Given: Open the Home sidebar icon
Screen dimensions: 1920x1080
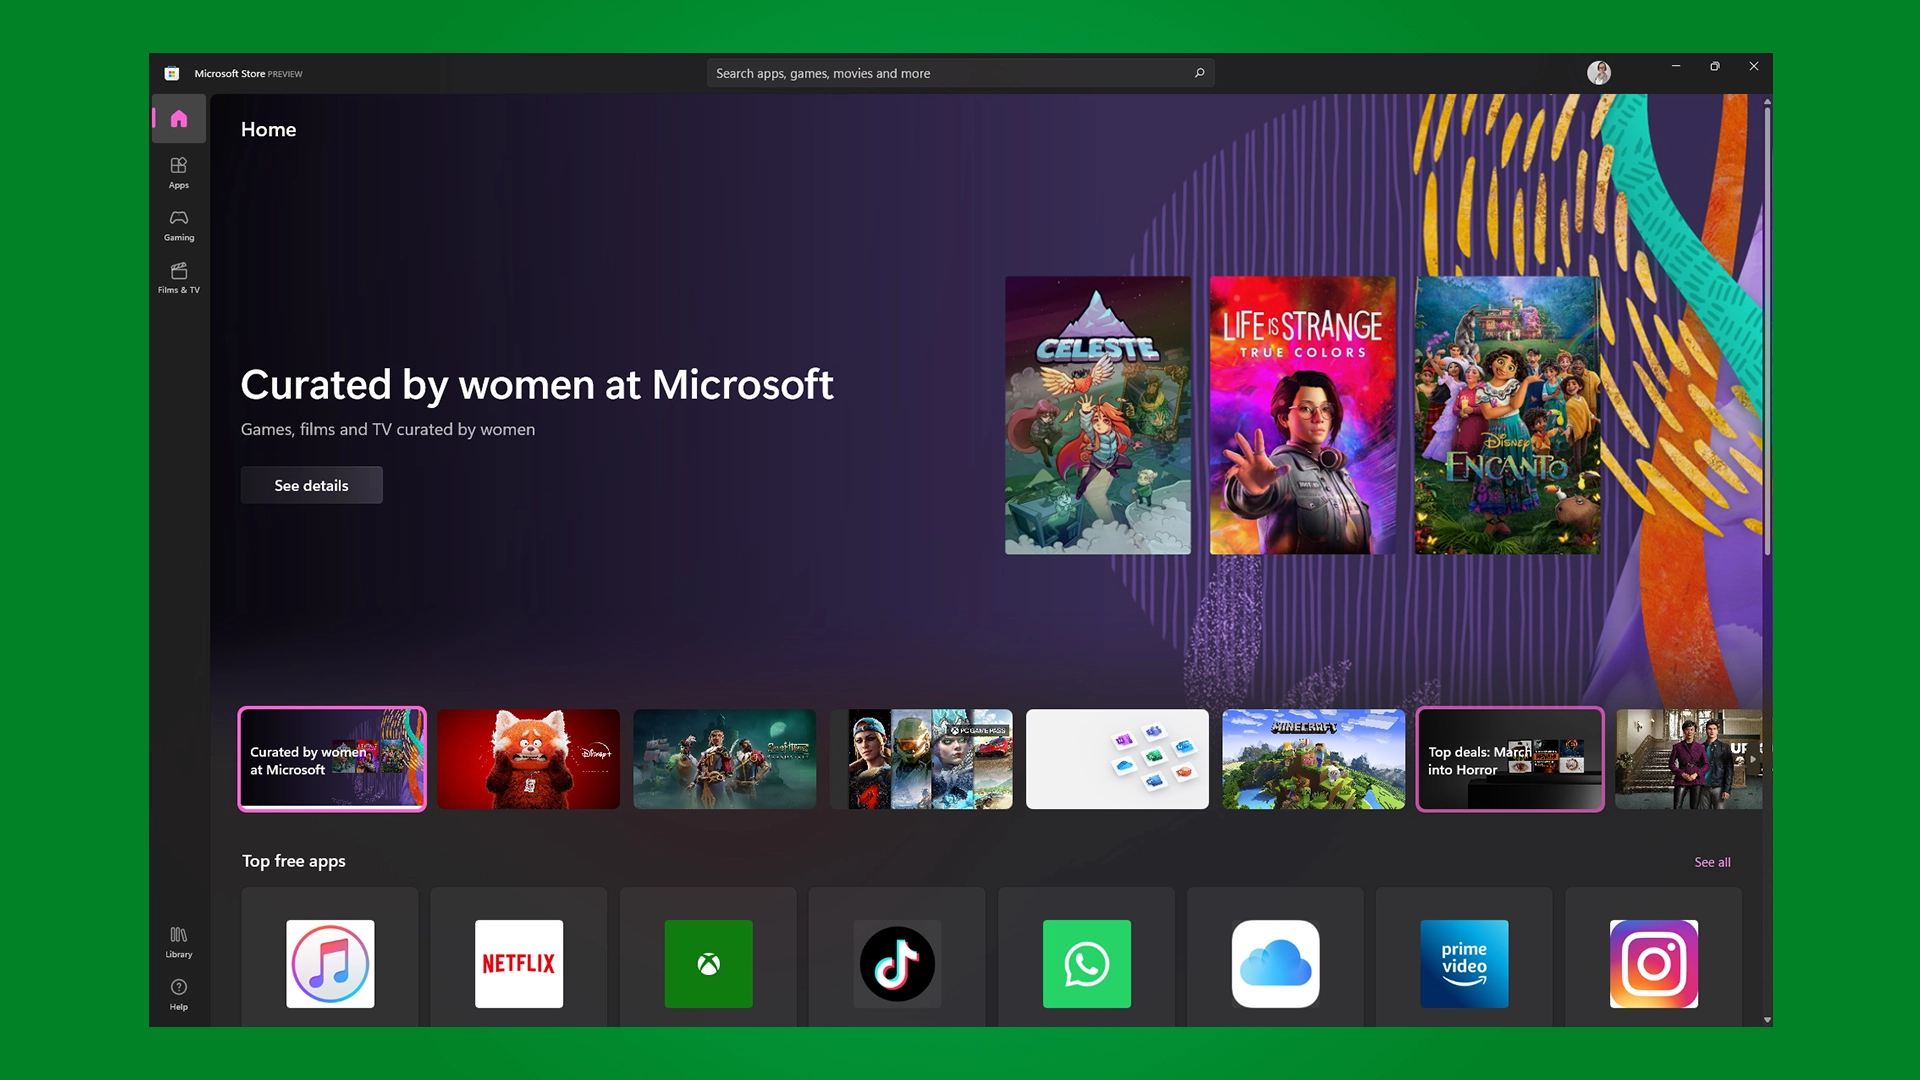Looking at the screenshot, I should 179,119.
